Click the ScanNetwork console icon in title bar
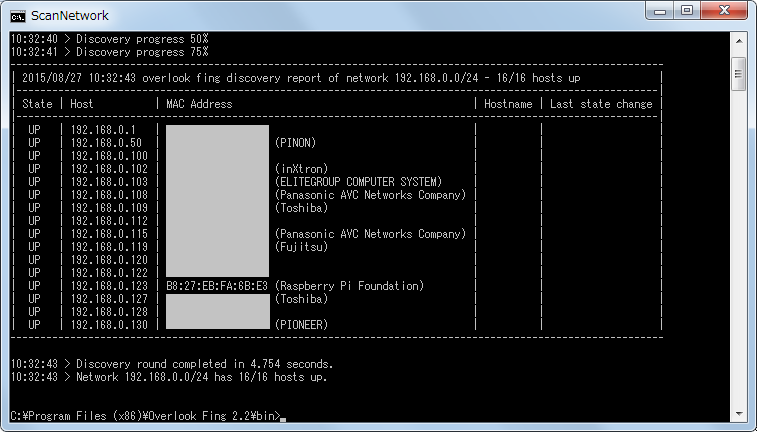The height and width of the screenshot is (432, 757). (17, 16)
